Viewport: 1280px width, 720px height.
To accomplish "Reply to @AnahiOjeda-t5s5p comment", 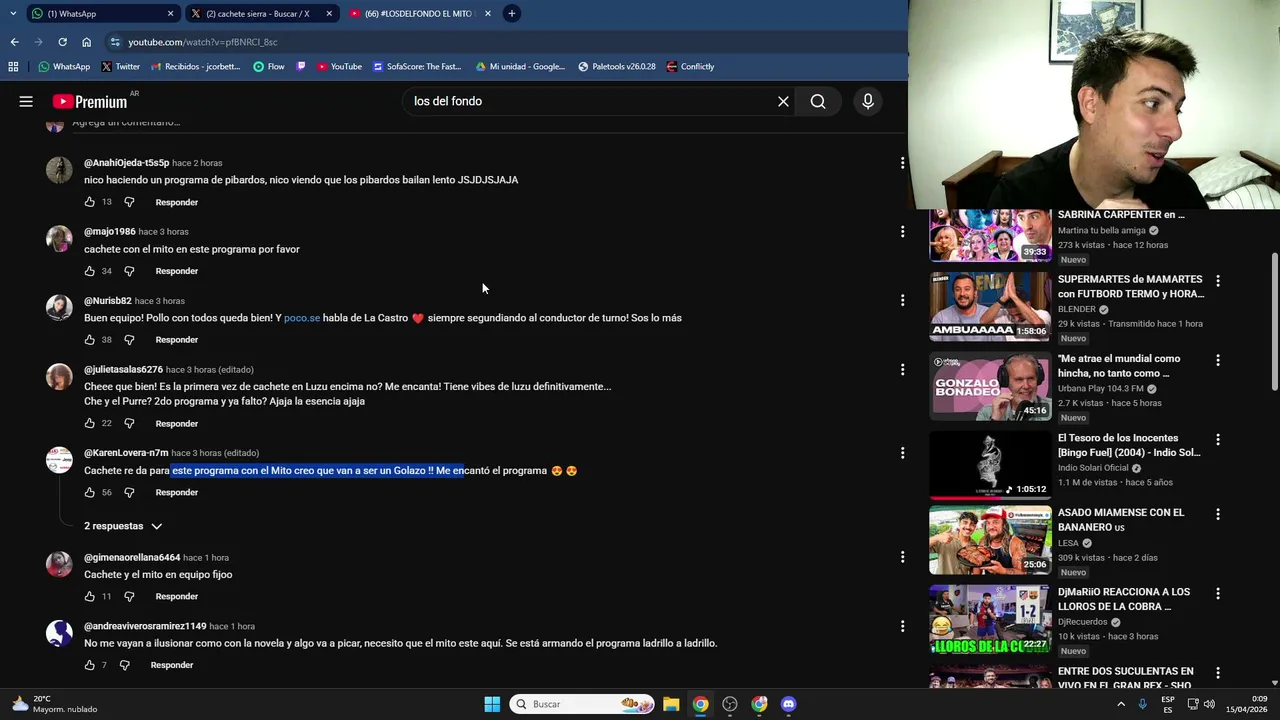I will [176, 202].
